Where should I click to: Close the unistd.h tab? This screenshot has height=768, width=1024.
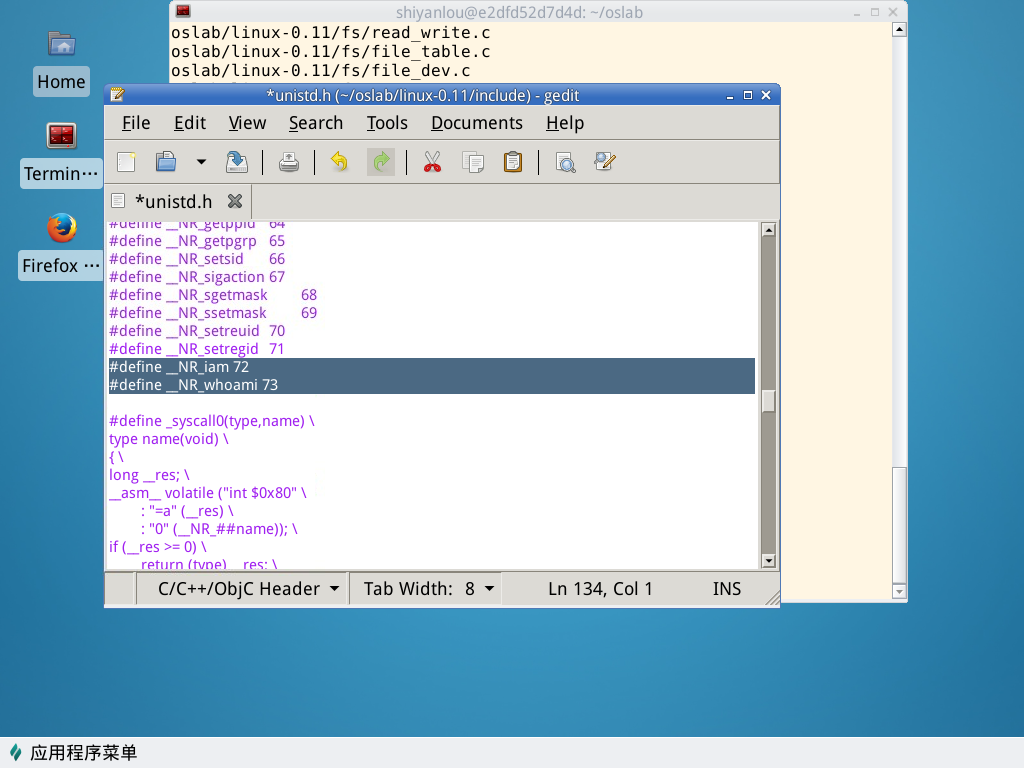coord(235,201)
